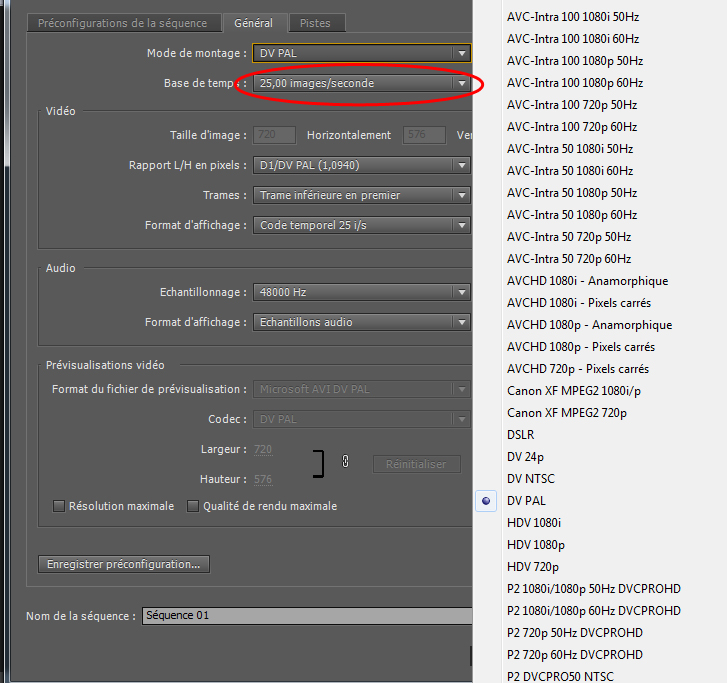Pick AVC-Intra 50 720p 60Hz
Viewport: 727px width, 683px height.
click(569, 259)
